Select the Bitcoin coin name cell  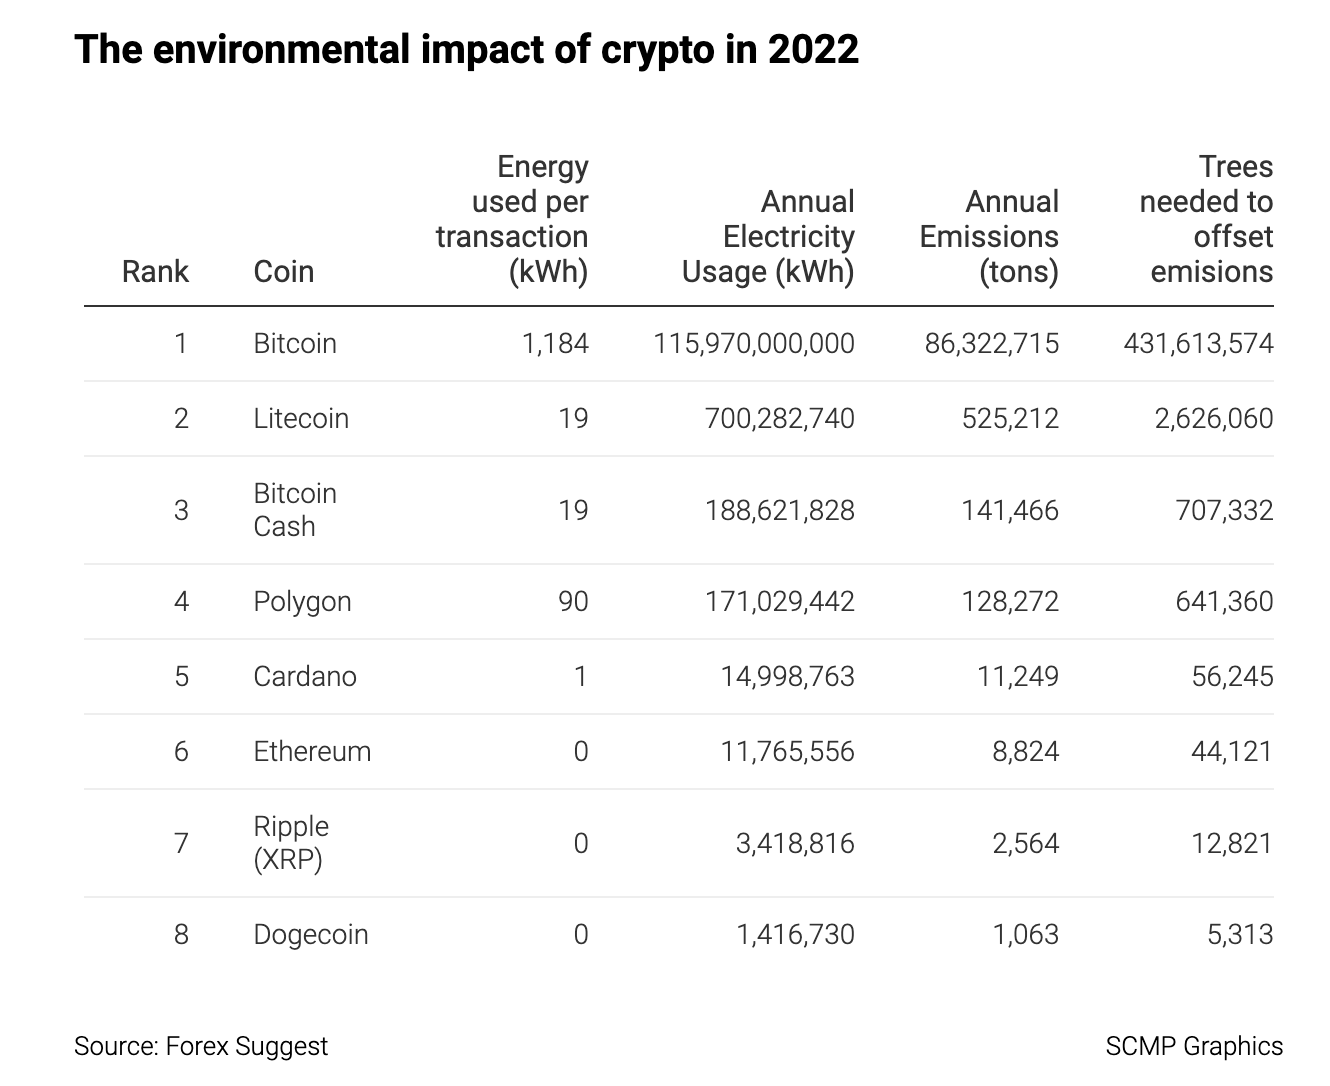coord(295,343)
